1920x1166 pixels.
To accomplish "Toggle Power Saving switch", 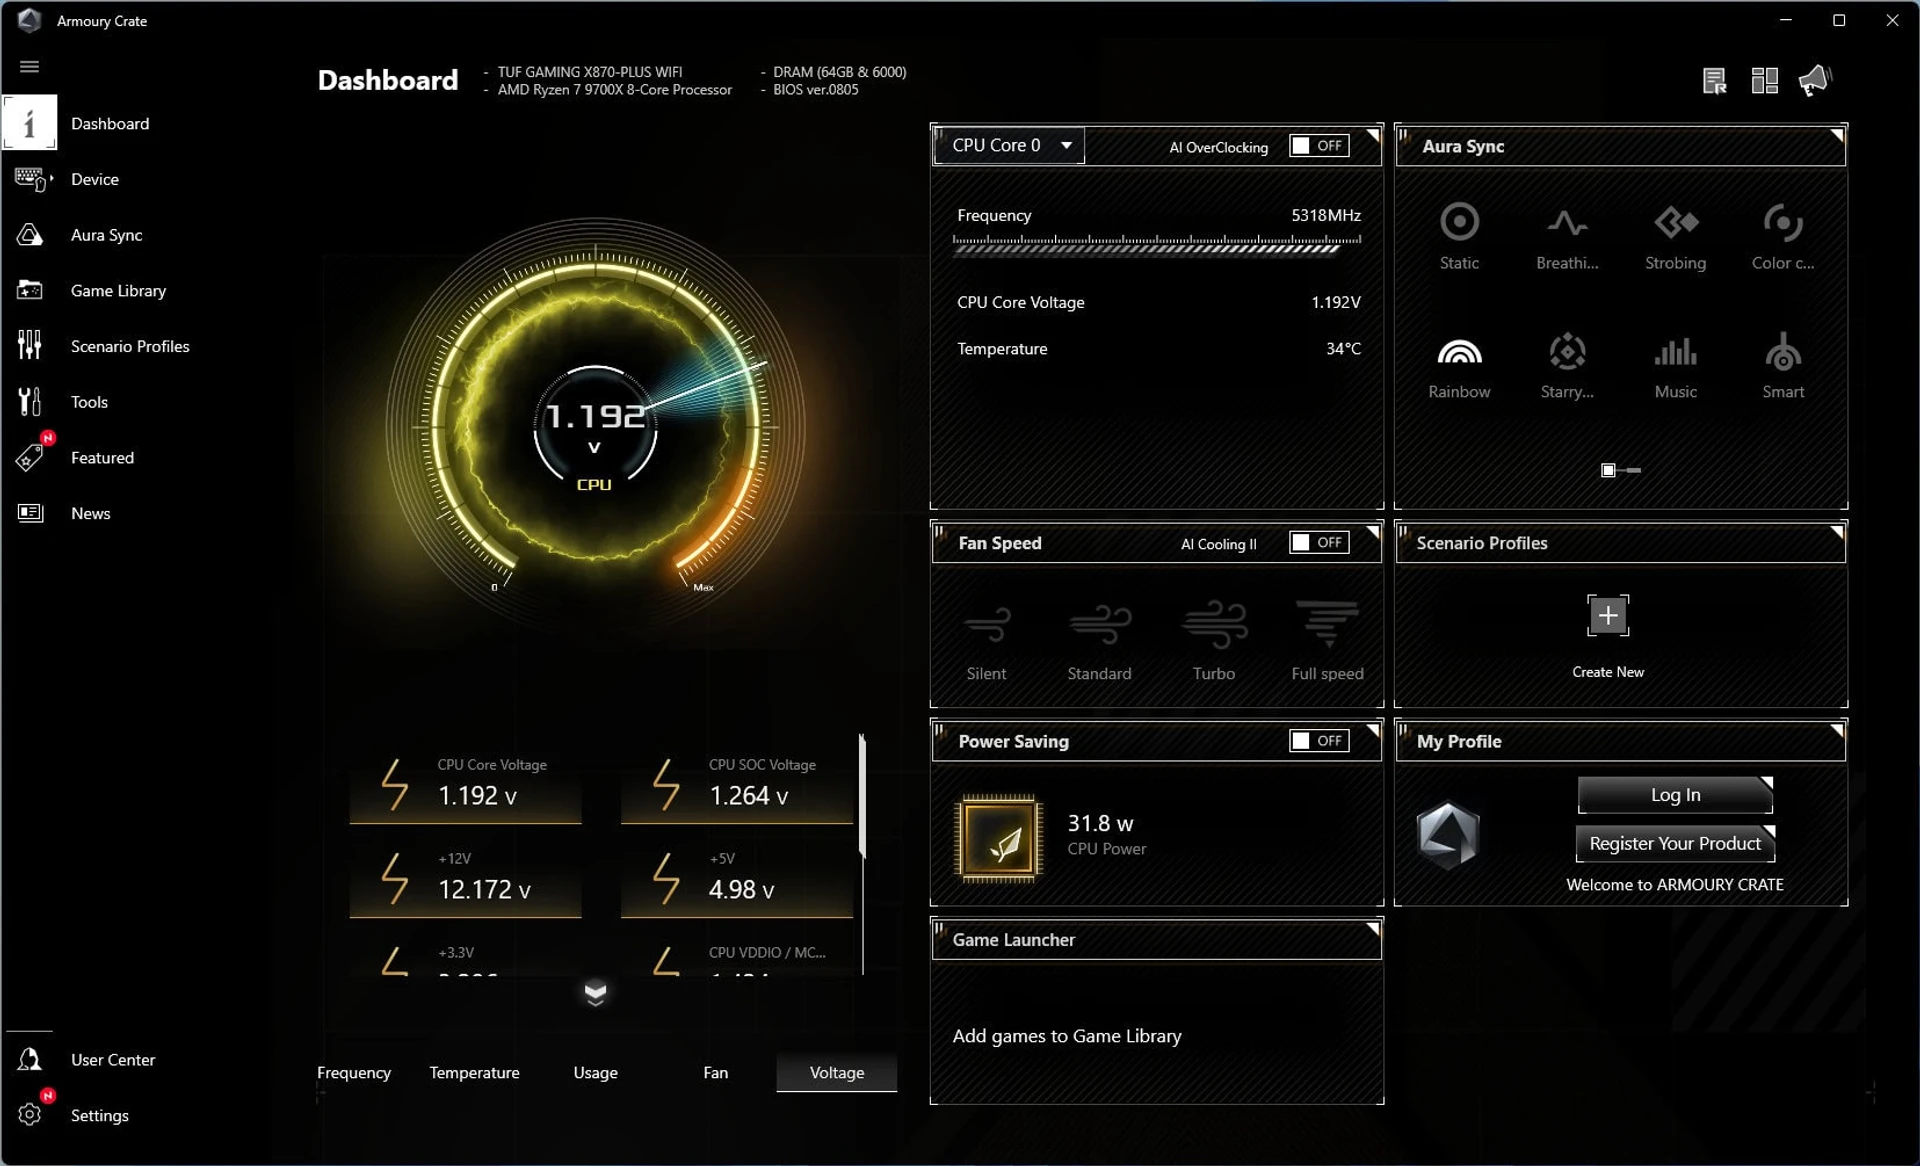I will click(1319, 741).
